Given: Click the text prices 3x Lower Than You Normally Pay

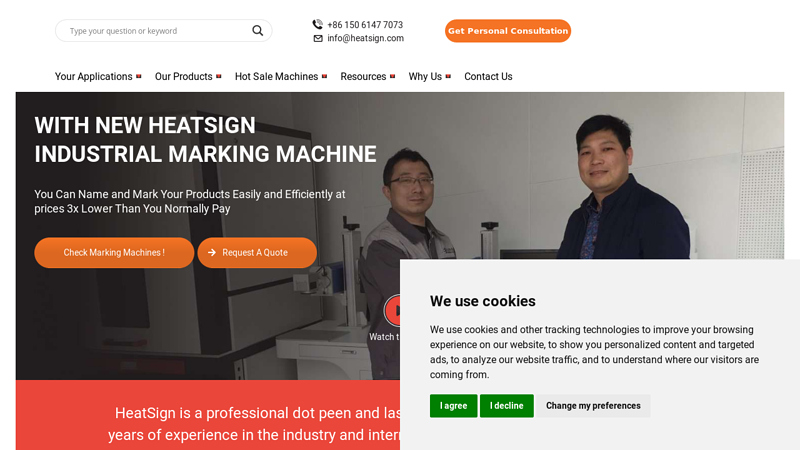Looking at the screenshot, I should click(x=132, y=209).
